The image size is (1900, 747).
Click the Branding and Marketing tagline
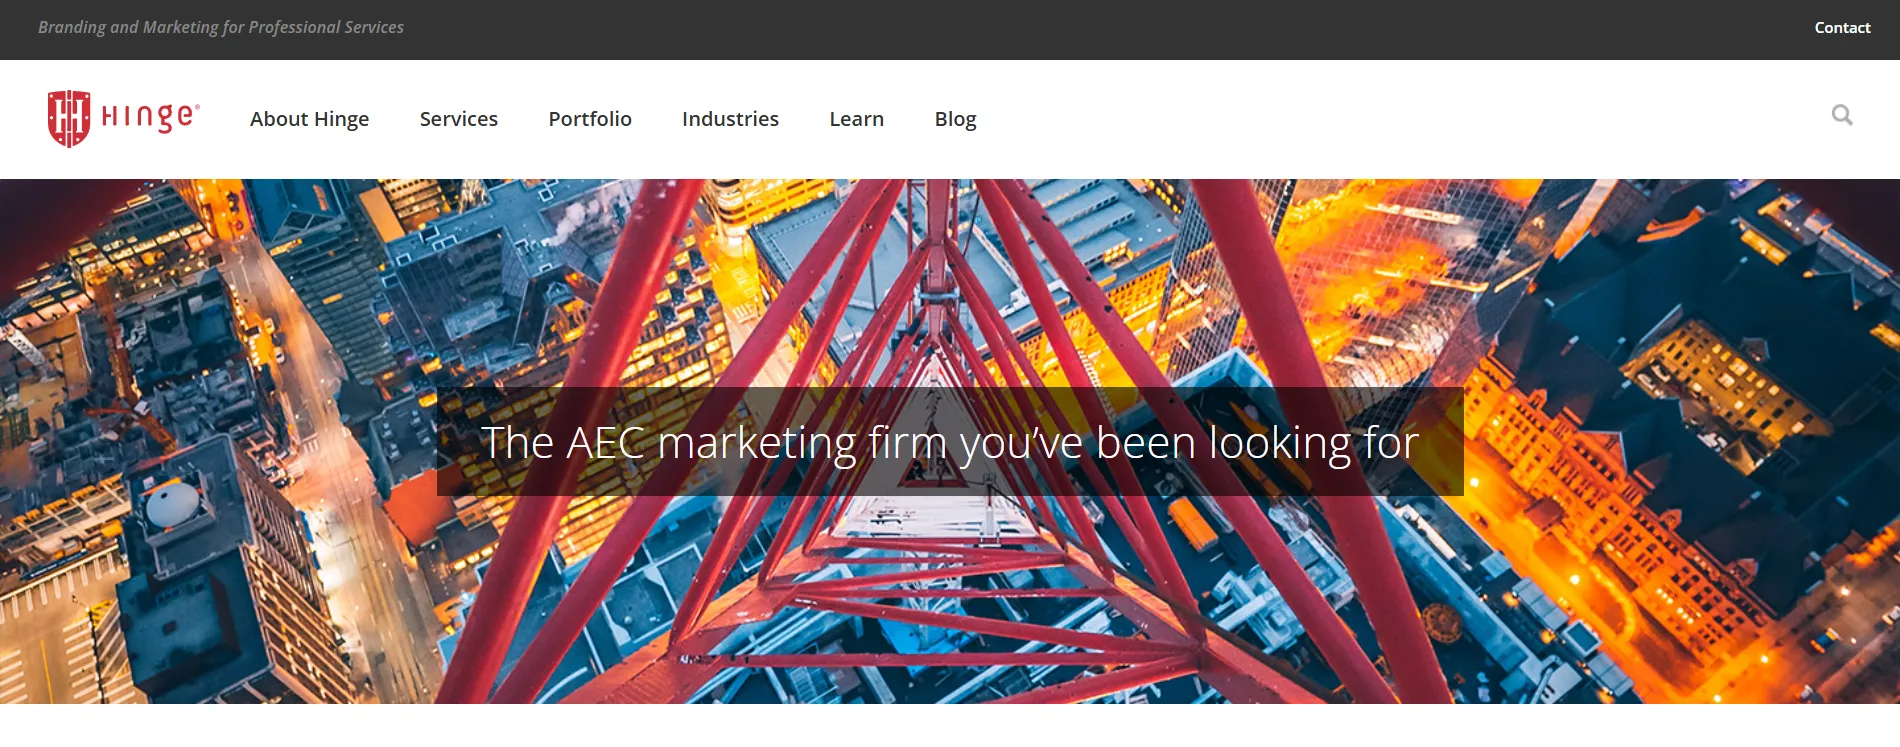point(221,27)
